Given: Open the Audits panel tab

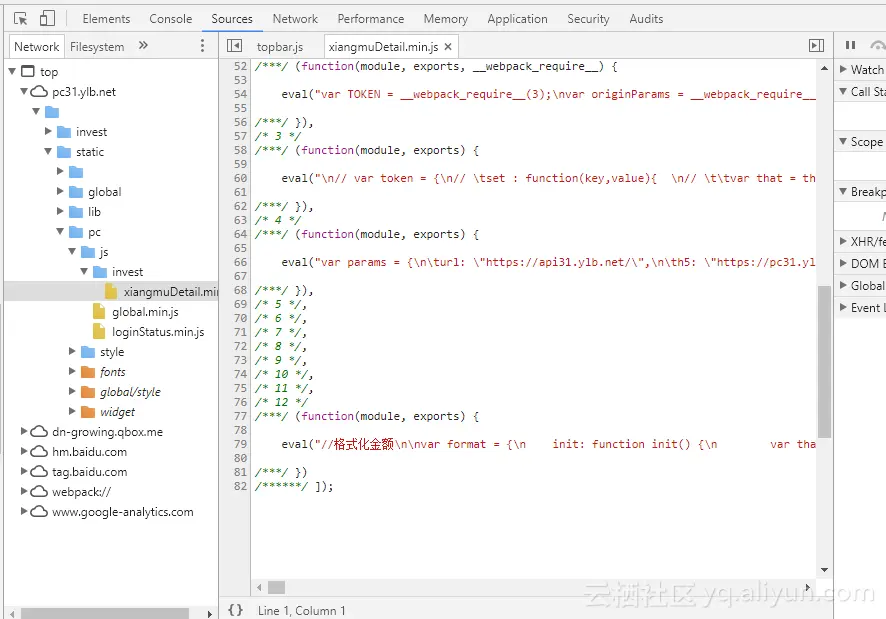Looking at the screenshot, I should point(646,19).
